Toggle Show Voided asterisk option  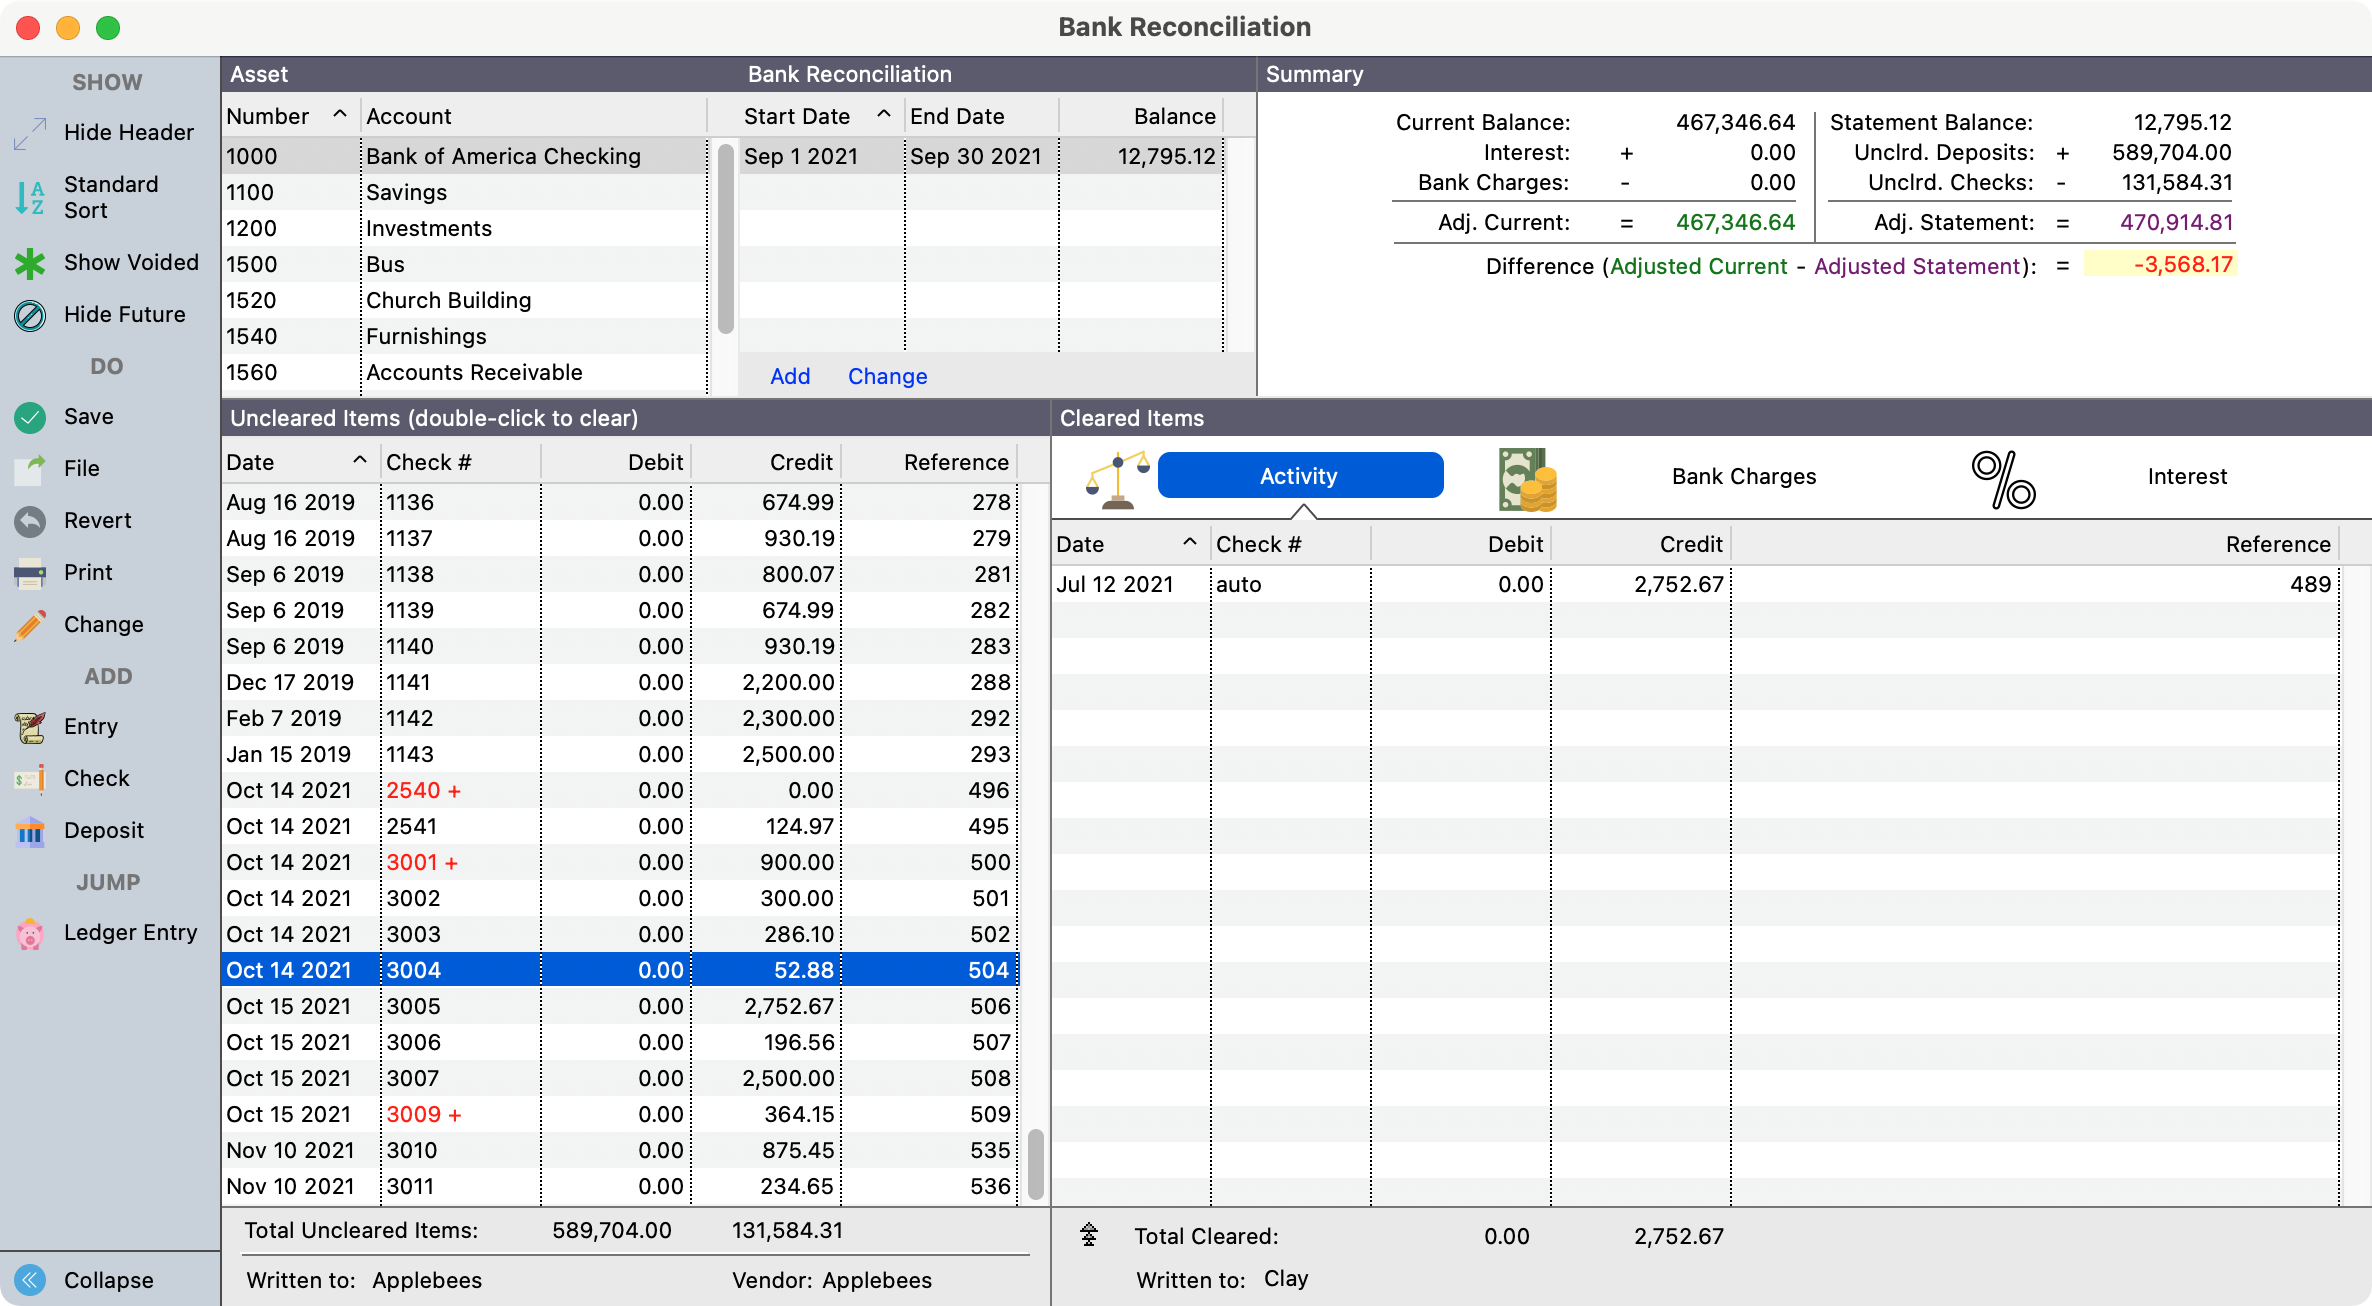[x=30, y=263]
